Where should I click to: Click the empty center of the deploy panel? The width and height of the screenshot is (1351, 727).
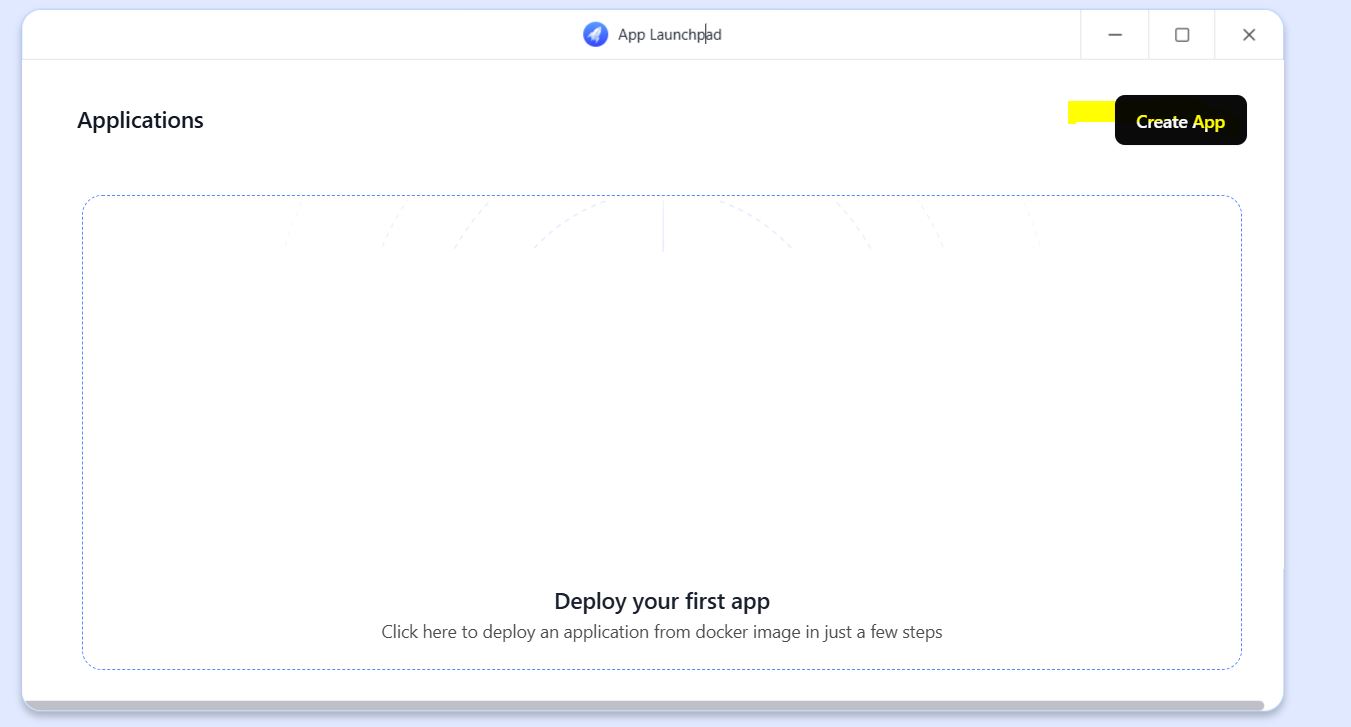pyautogui.click(x=661, y=400)
